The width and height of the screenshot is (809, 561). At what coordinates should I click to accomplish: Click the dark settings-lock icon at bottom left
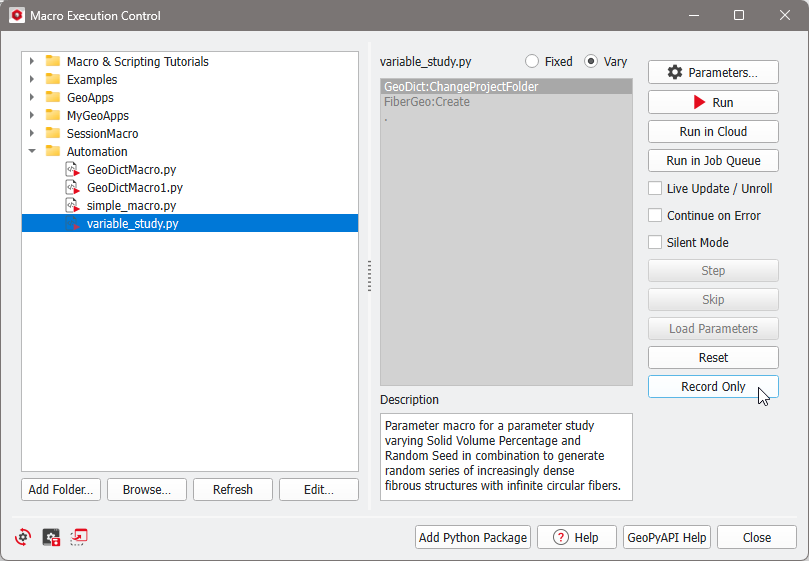pyautogui.click(x=51, y=537)
